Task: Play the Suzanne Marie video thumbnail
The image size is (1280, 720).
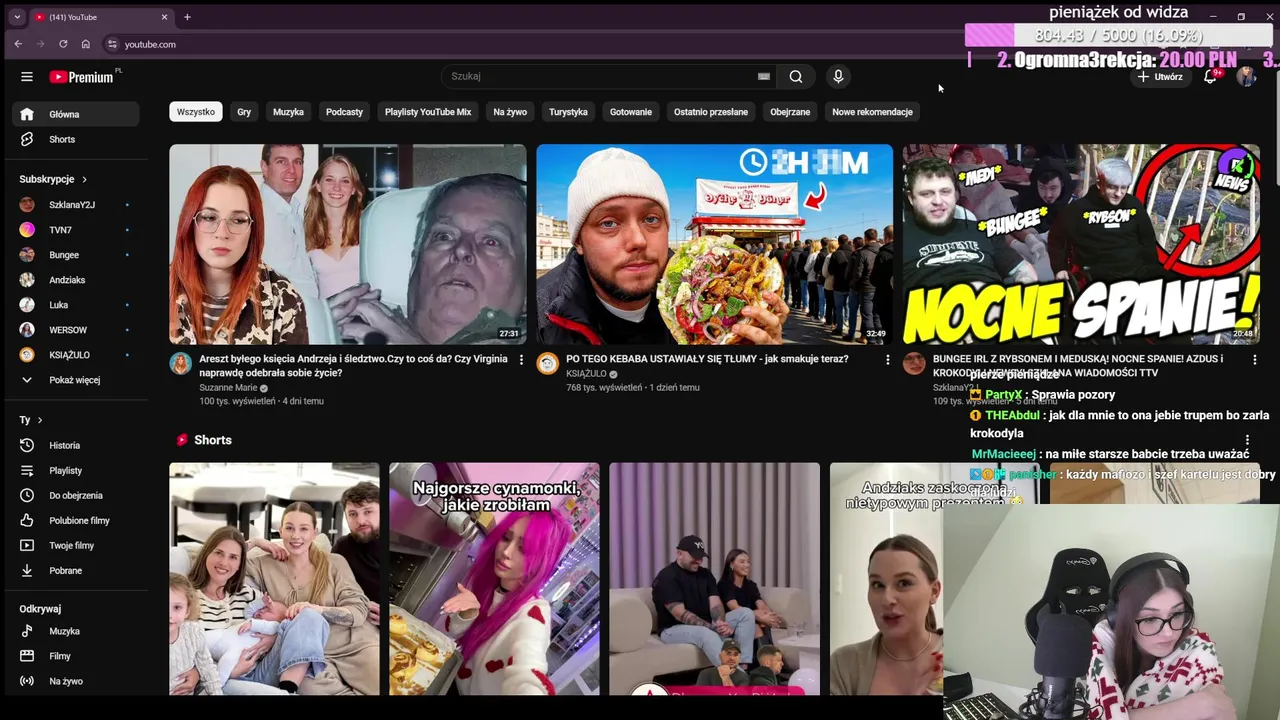Action: (347, 244)
